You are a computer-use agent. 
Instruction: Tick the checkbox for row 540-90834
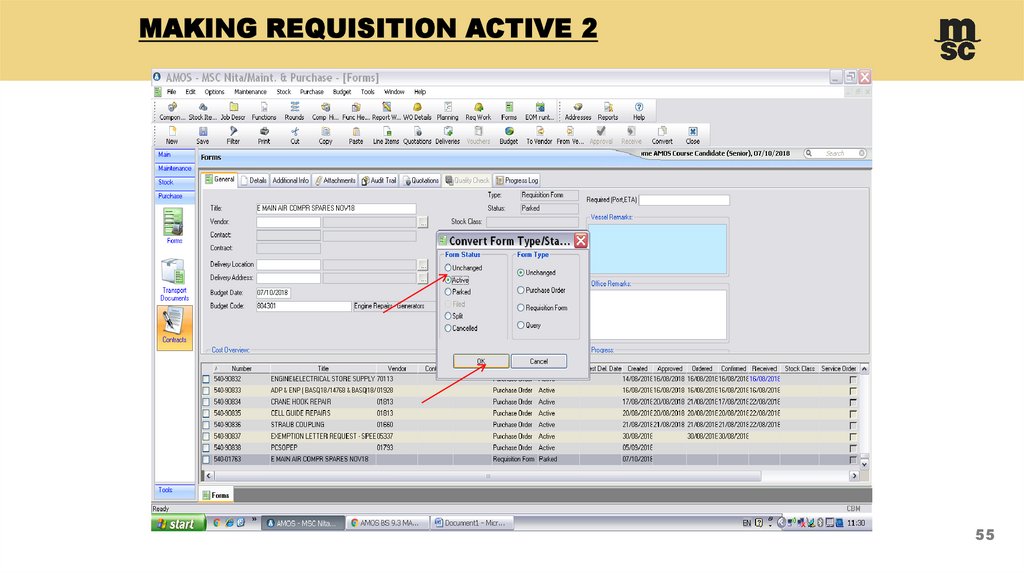pyautogui.click(x=206, y=402)
